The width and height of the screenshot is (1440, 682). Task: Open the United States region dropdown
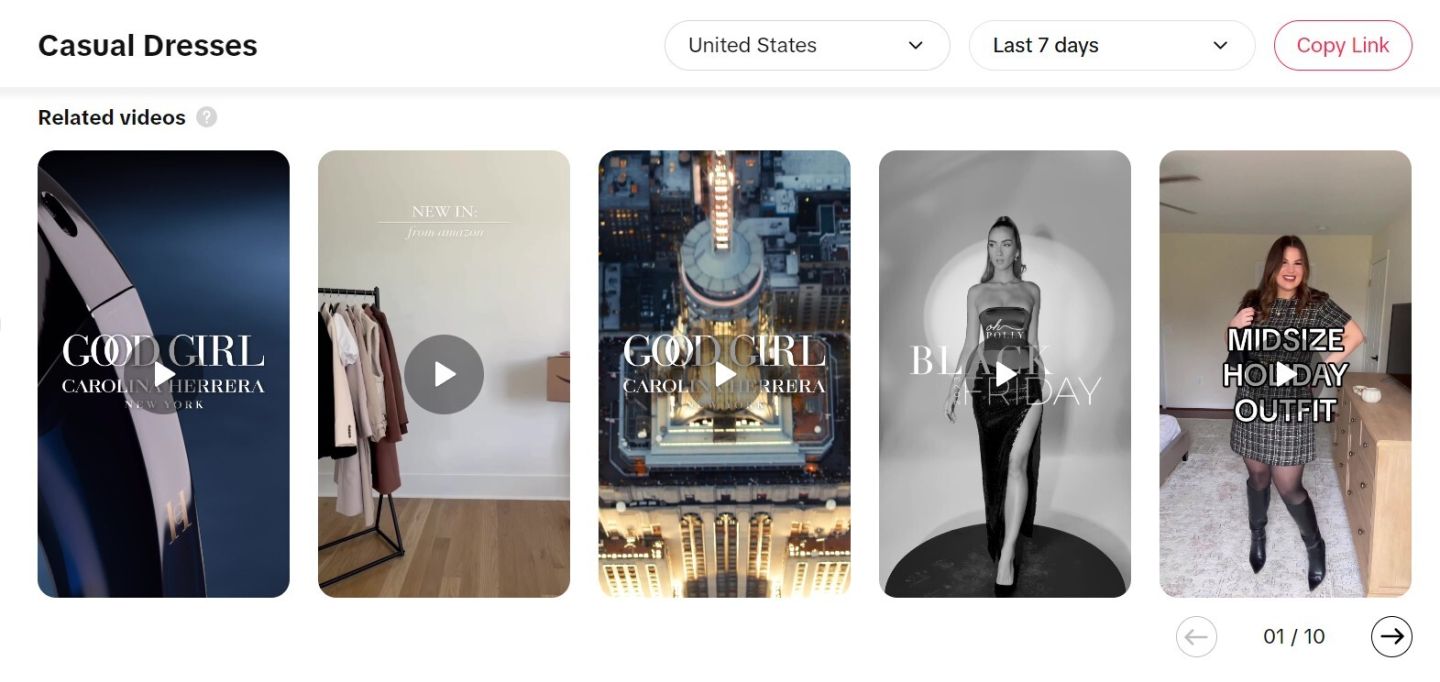point(806,46)
